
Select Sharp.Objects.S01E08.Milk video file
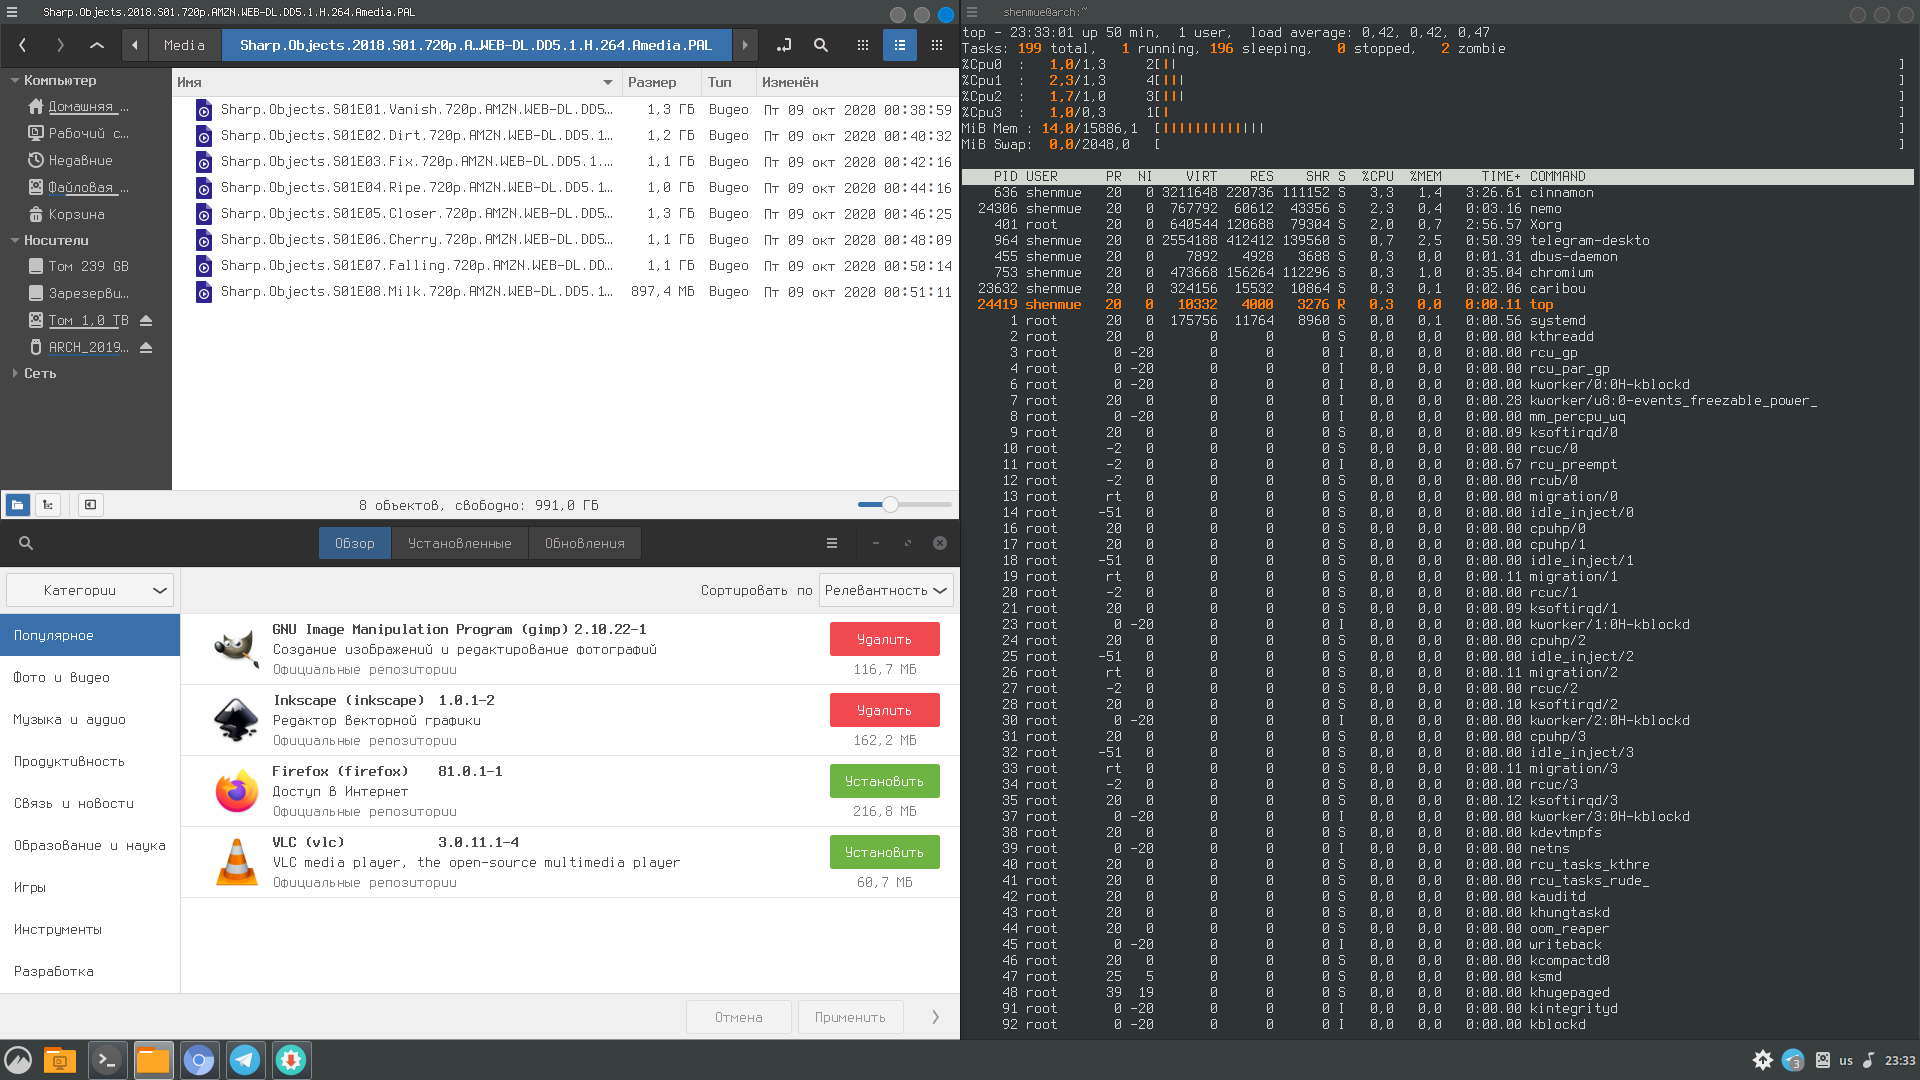click(565, 292)
